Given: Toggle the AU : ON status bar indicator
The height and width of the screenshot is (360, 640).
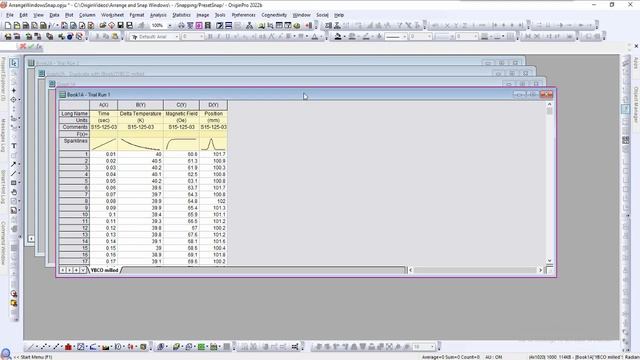Looking at the screenshot, I should pyautogui.click(x=493, y=357).
